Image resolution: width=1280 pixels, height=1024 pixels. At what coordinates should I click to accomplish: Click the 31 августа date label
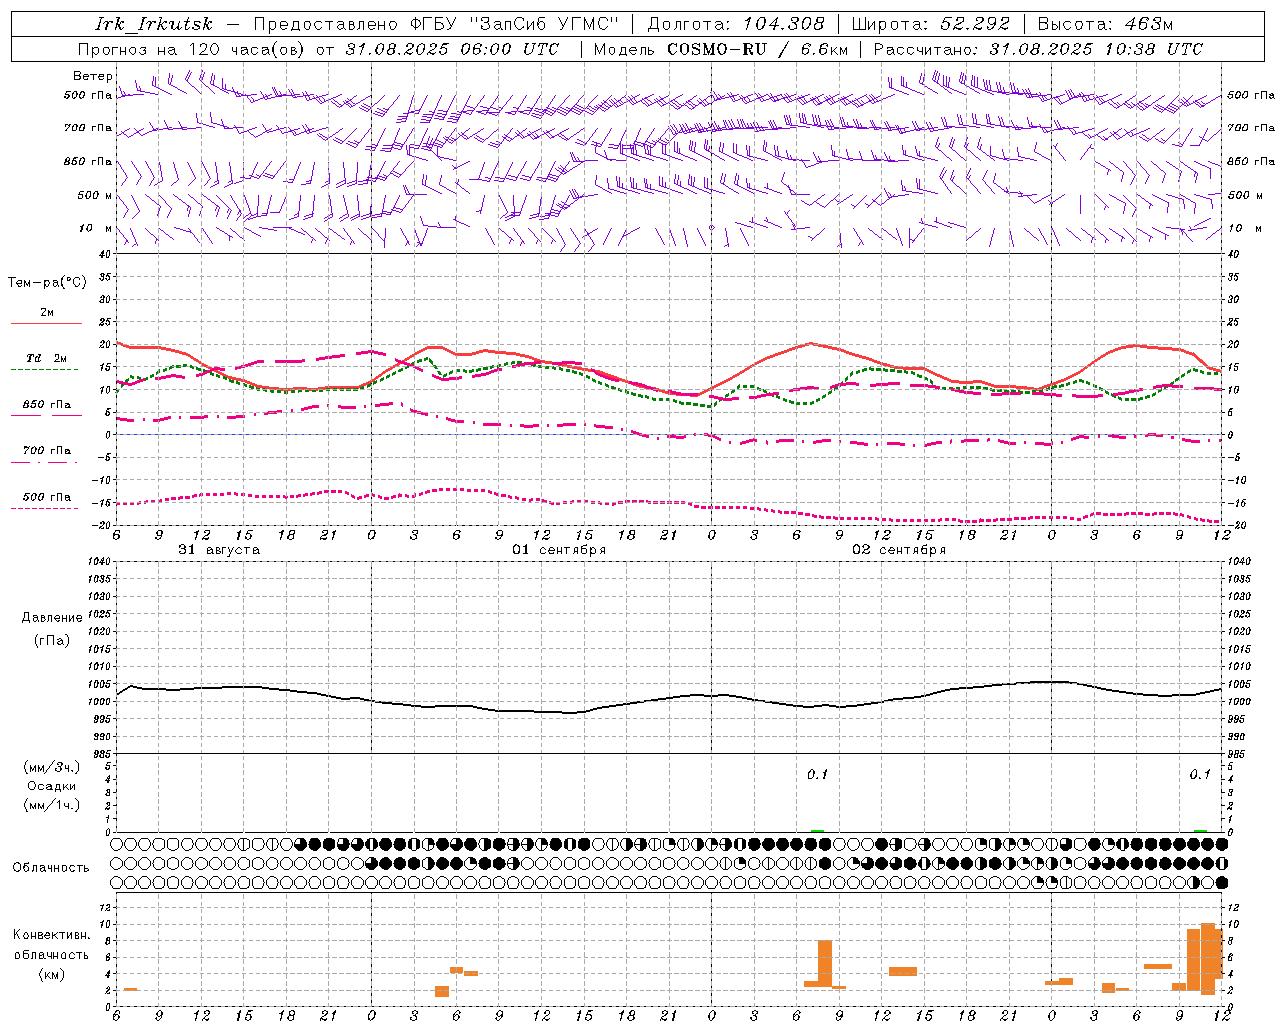click(x=219, y=550)
